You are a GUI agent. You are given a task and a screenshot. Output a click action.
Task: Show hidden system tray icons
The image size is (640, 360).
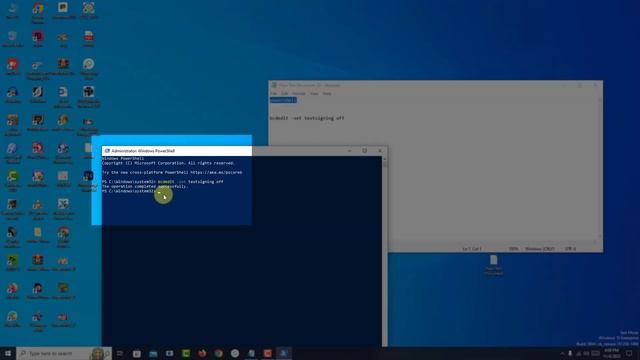click(x=562, y=353)
